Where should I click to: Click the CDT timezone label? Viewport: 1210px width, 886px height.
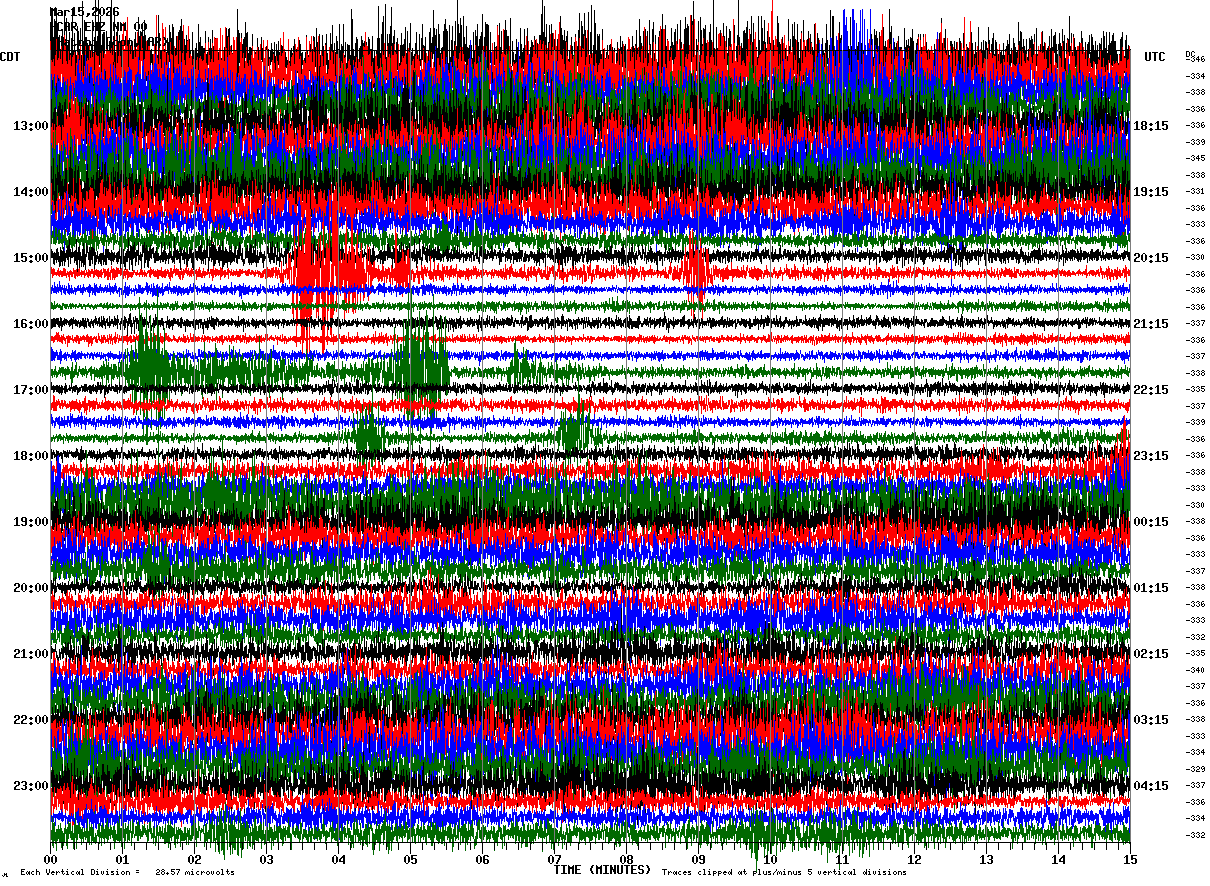point(10,57)
